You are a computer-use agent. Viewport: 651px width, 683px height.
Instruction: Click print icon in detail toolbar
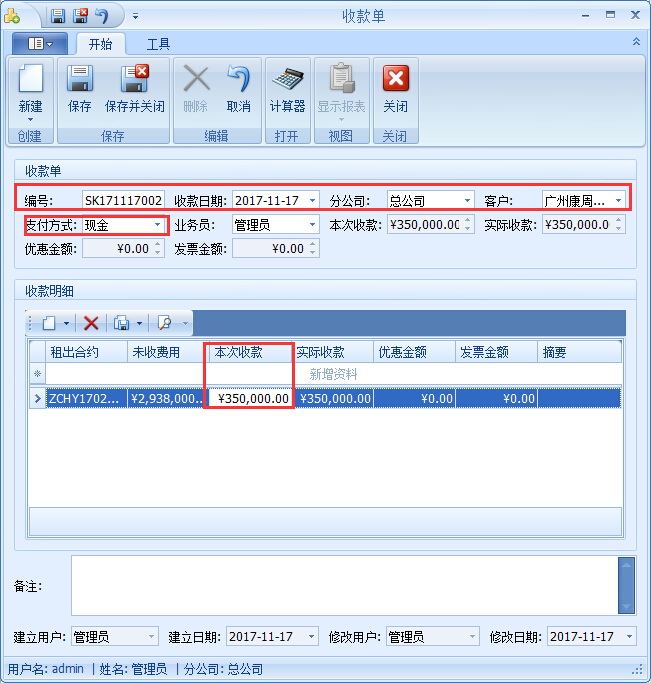click(121, 323)
